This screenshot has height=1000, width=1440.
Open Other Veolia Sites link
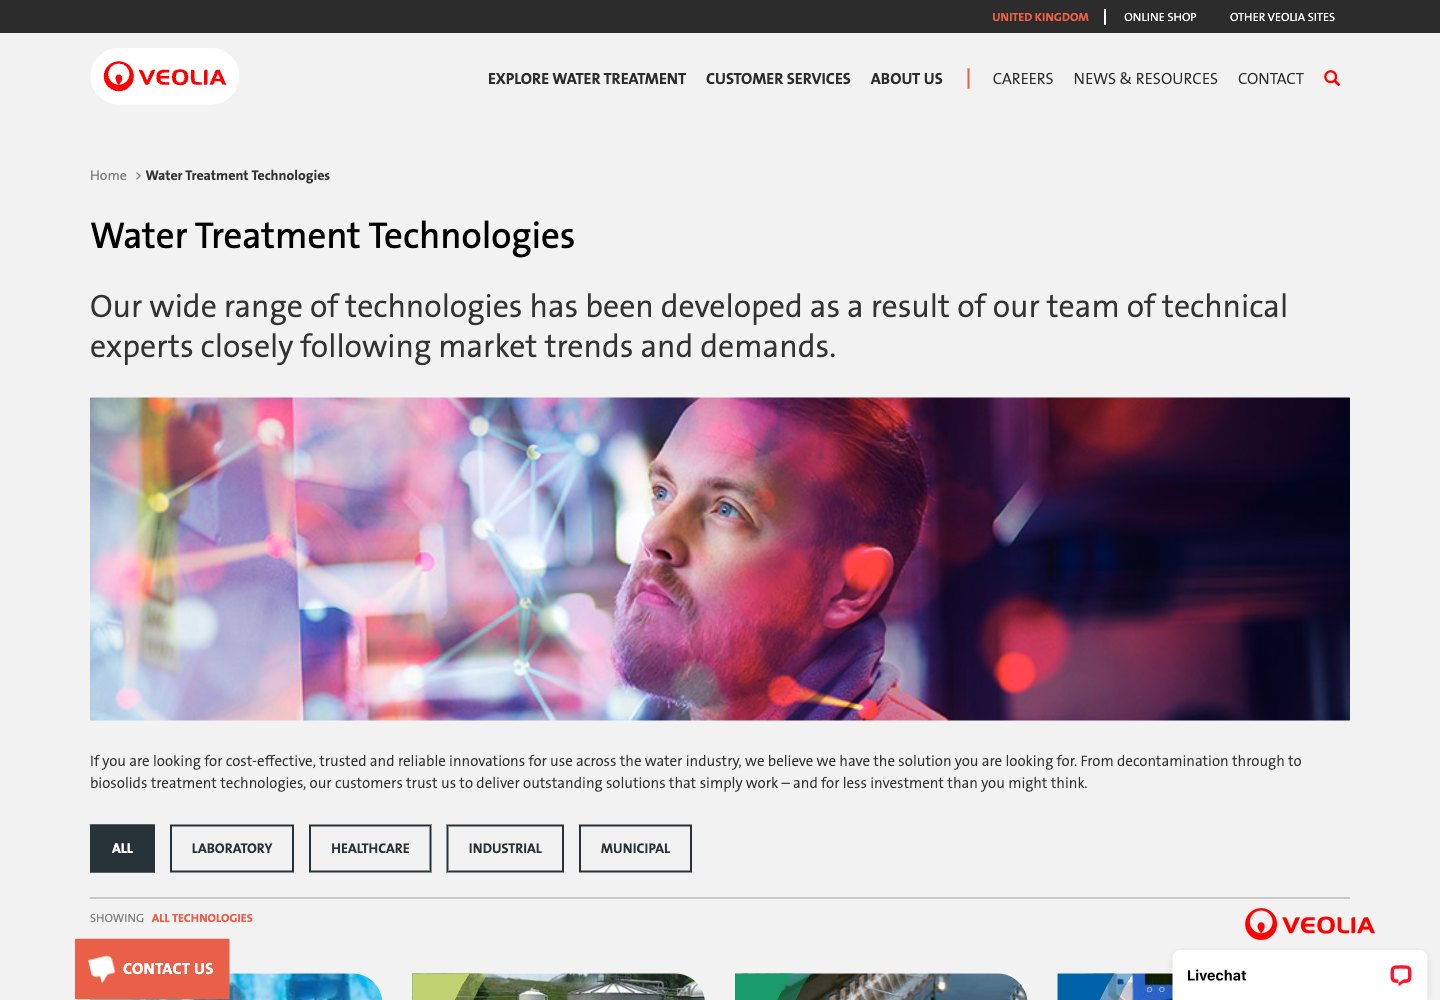pos(1282,17)
